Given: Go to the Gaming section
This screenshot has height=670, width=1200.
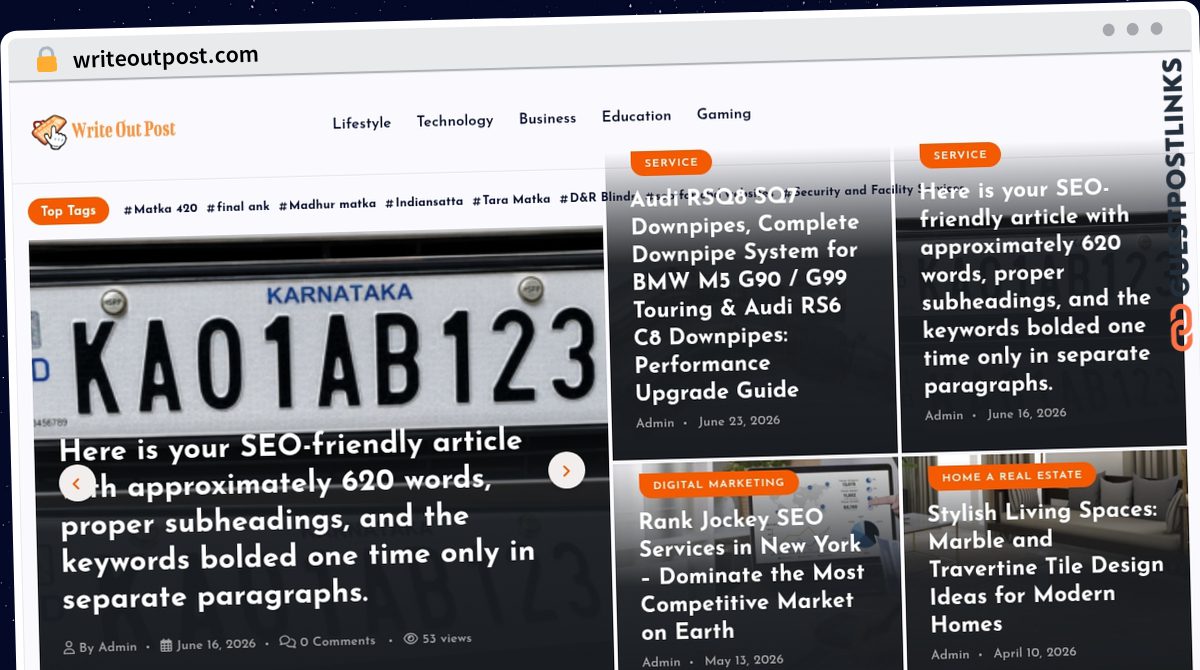Looking at the screenshot, I should (x=724, y=114).
